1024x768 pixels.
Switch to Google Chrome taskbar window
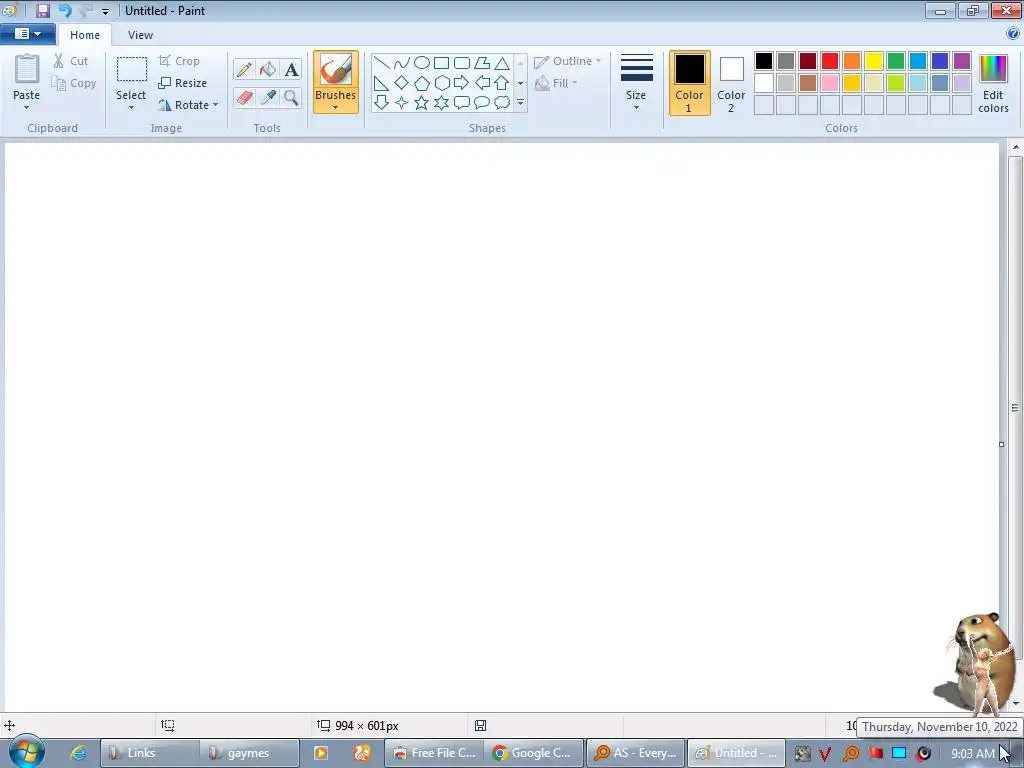coord(533,753)
